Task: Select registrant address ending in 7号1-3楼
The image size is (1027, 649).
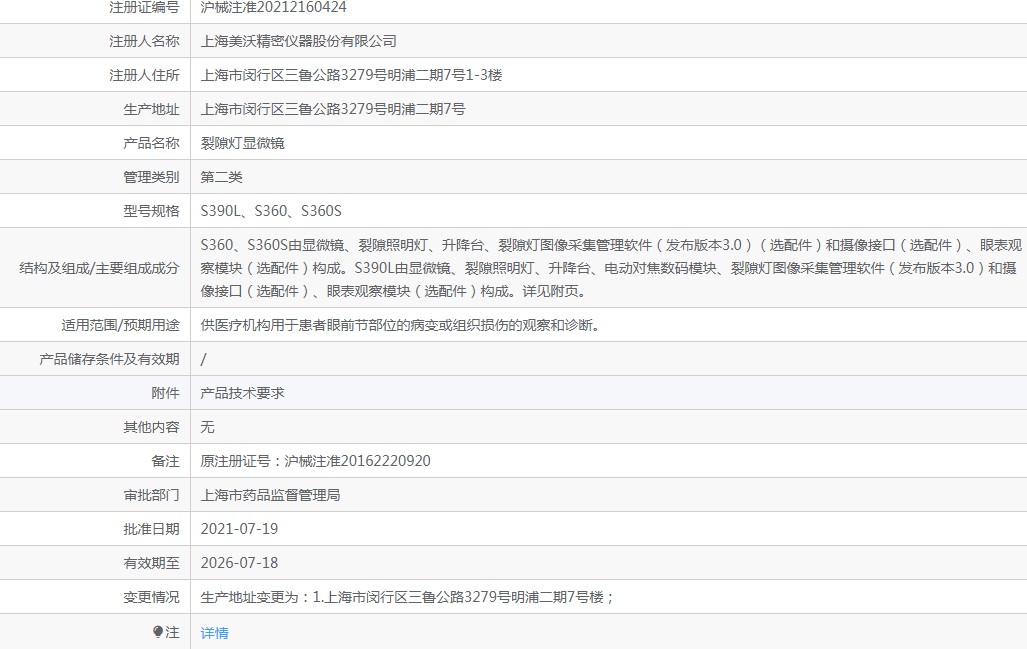Action: click(351, 75)
